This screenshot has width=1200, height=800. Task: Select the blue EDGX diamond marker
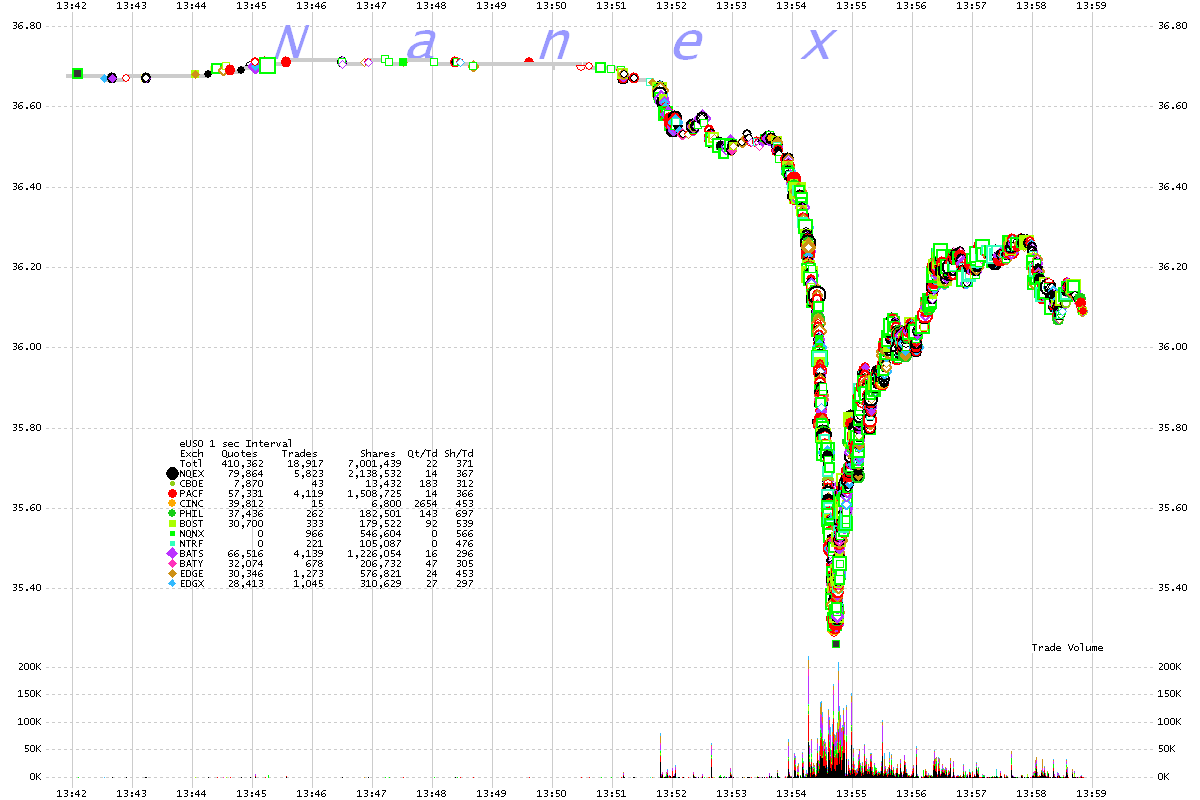click(x=172, y=583)
